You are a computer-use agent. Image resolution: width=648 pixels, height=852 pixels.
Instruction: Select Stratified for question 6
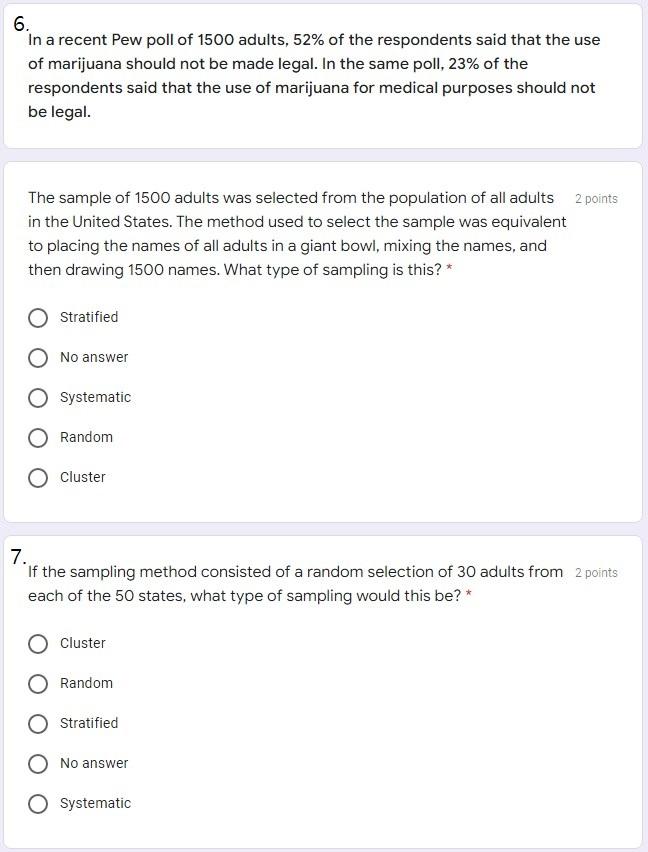point(38,317)
